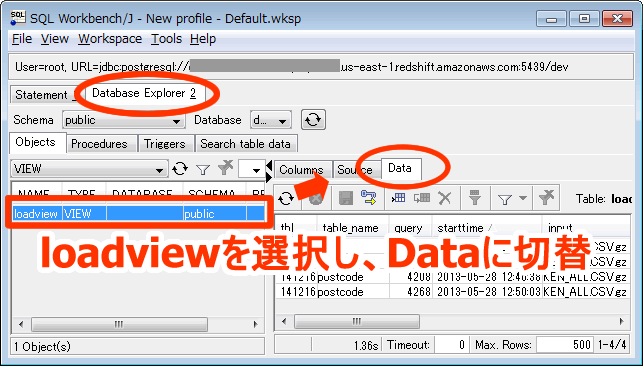643x366 pixels.
Task: Open the Database dropdown
Action: [x=271, y=120]
